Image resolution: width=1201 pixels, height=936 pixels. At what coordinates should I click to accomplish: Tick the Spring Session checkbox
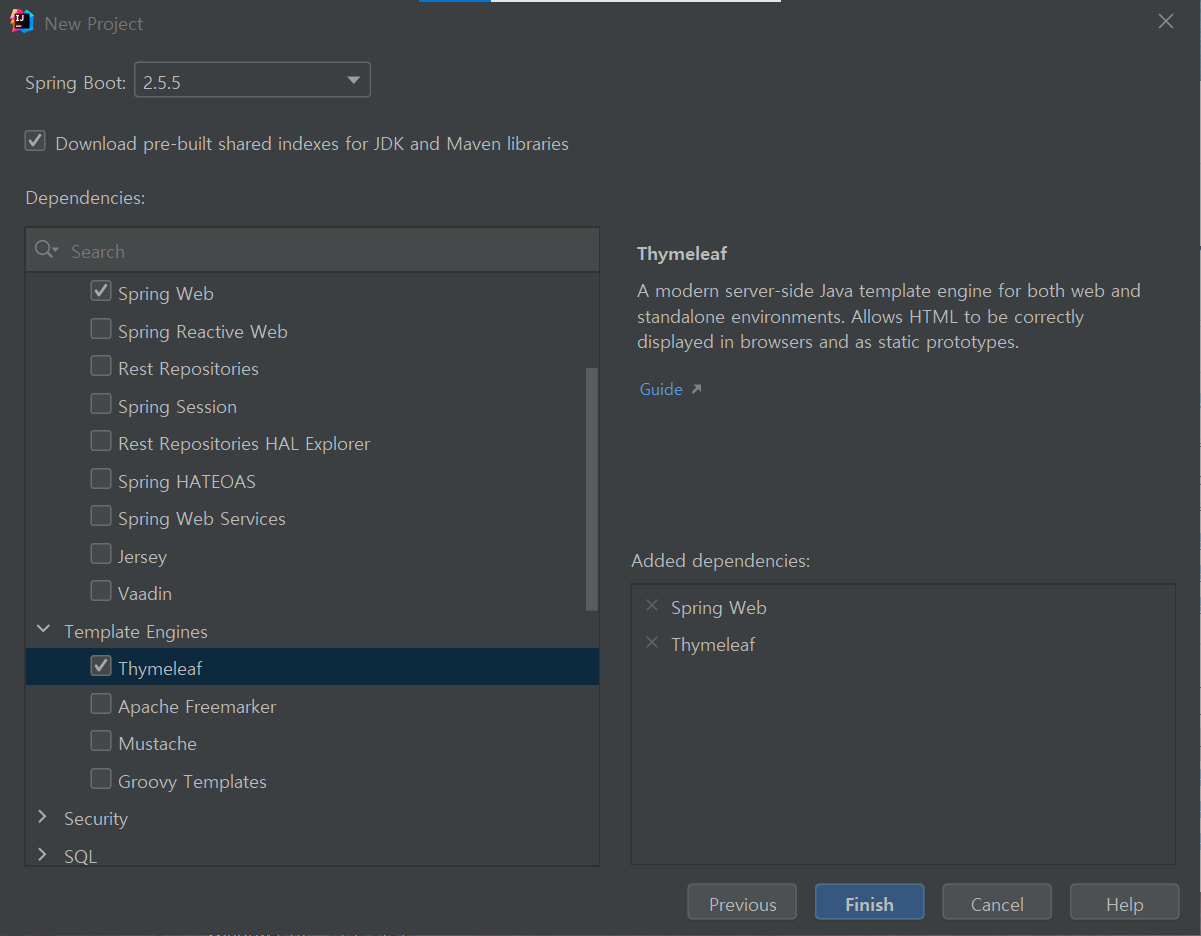pos(101,404)
